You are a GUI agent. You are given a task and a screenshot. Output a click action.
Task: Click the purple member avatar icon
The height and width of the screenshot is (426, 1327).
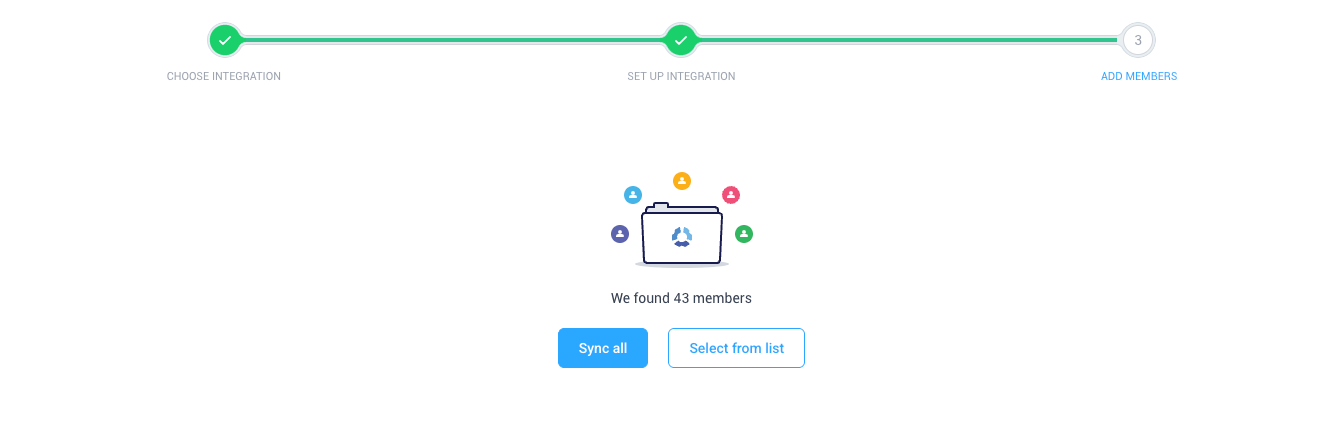620,234
